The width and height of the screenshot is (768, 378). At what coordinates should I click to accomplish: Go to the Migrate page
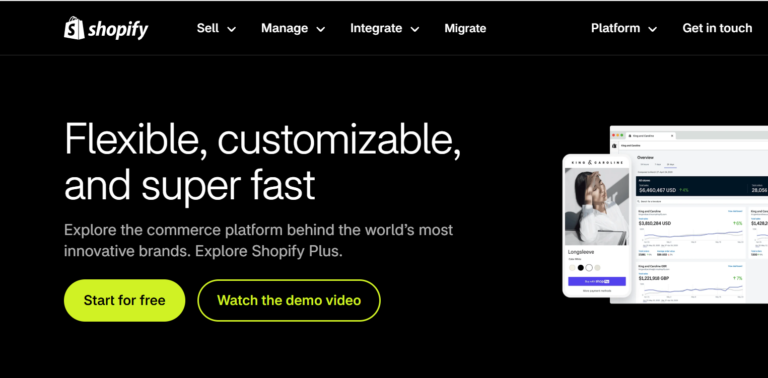(x=465, y=28)
